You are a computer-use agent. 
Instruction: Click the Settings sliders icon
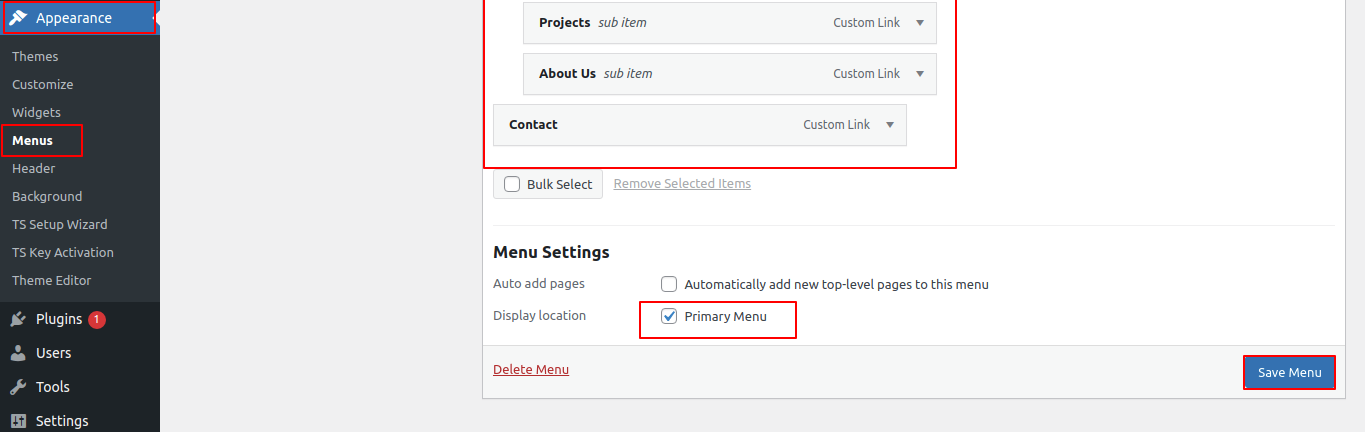(x=18, y=421)
